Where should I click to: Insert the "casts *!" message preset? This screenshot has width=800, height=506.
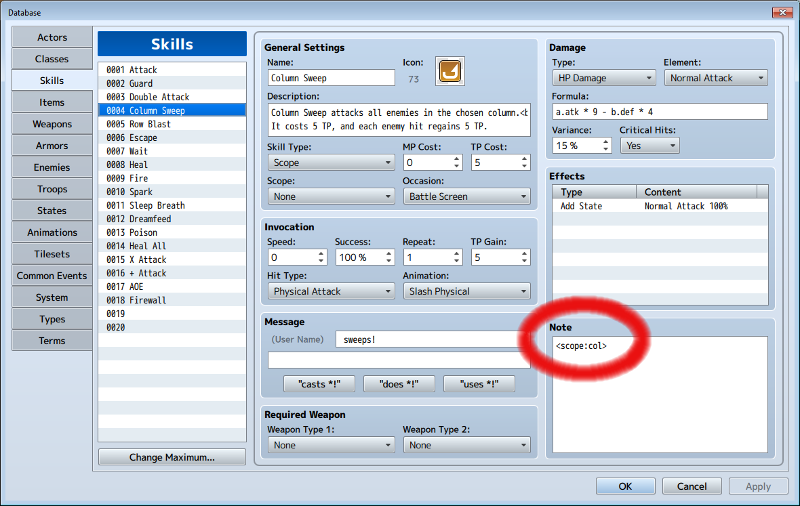pos(319,384)
